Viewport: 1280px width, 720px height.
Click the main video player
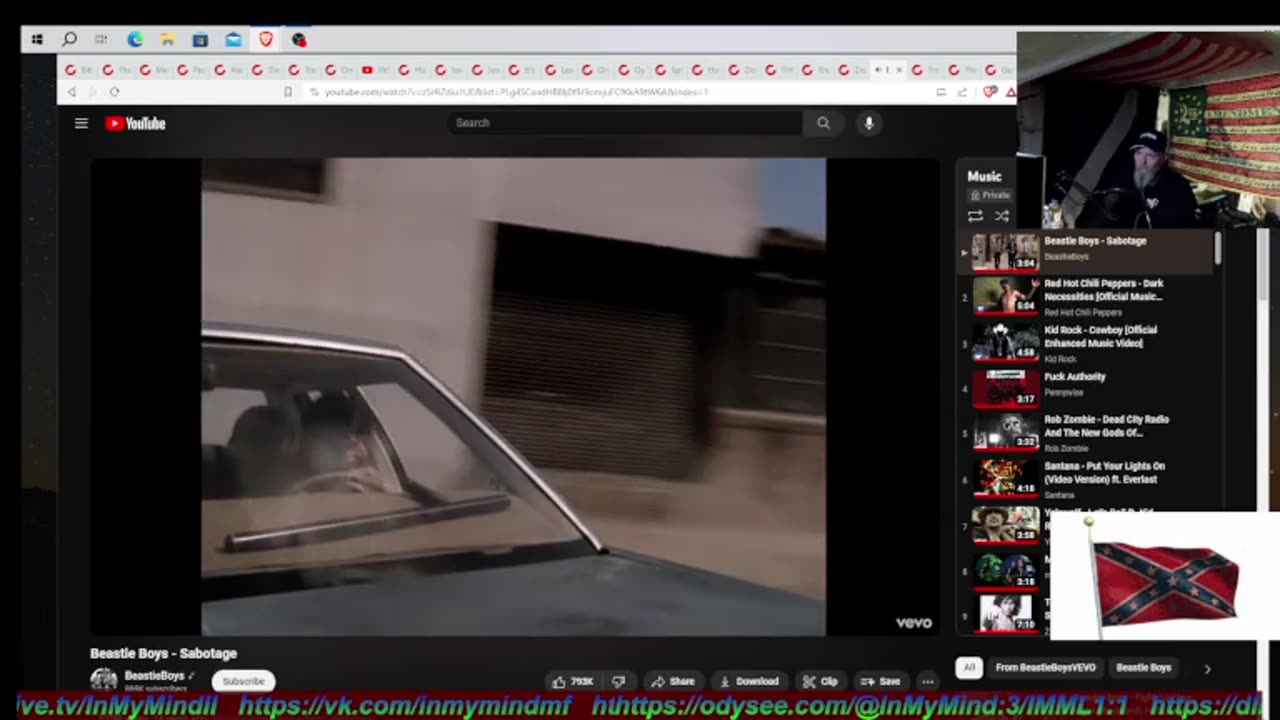[514, 397]
